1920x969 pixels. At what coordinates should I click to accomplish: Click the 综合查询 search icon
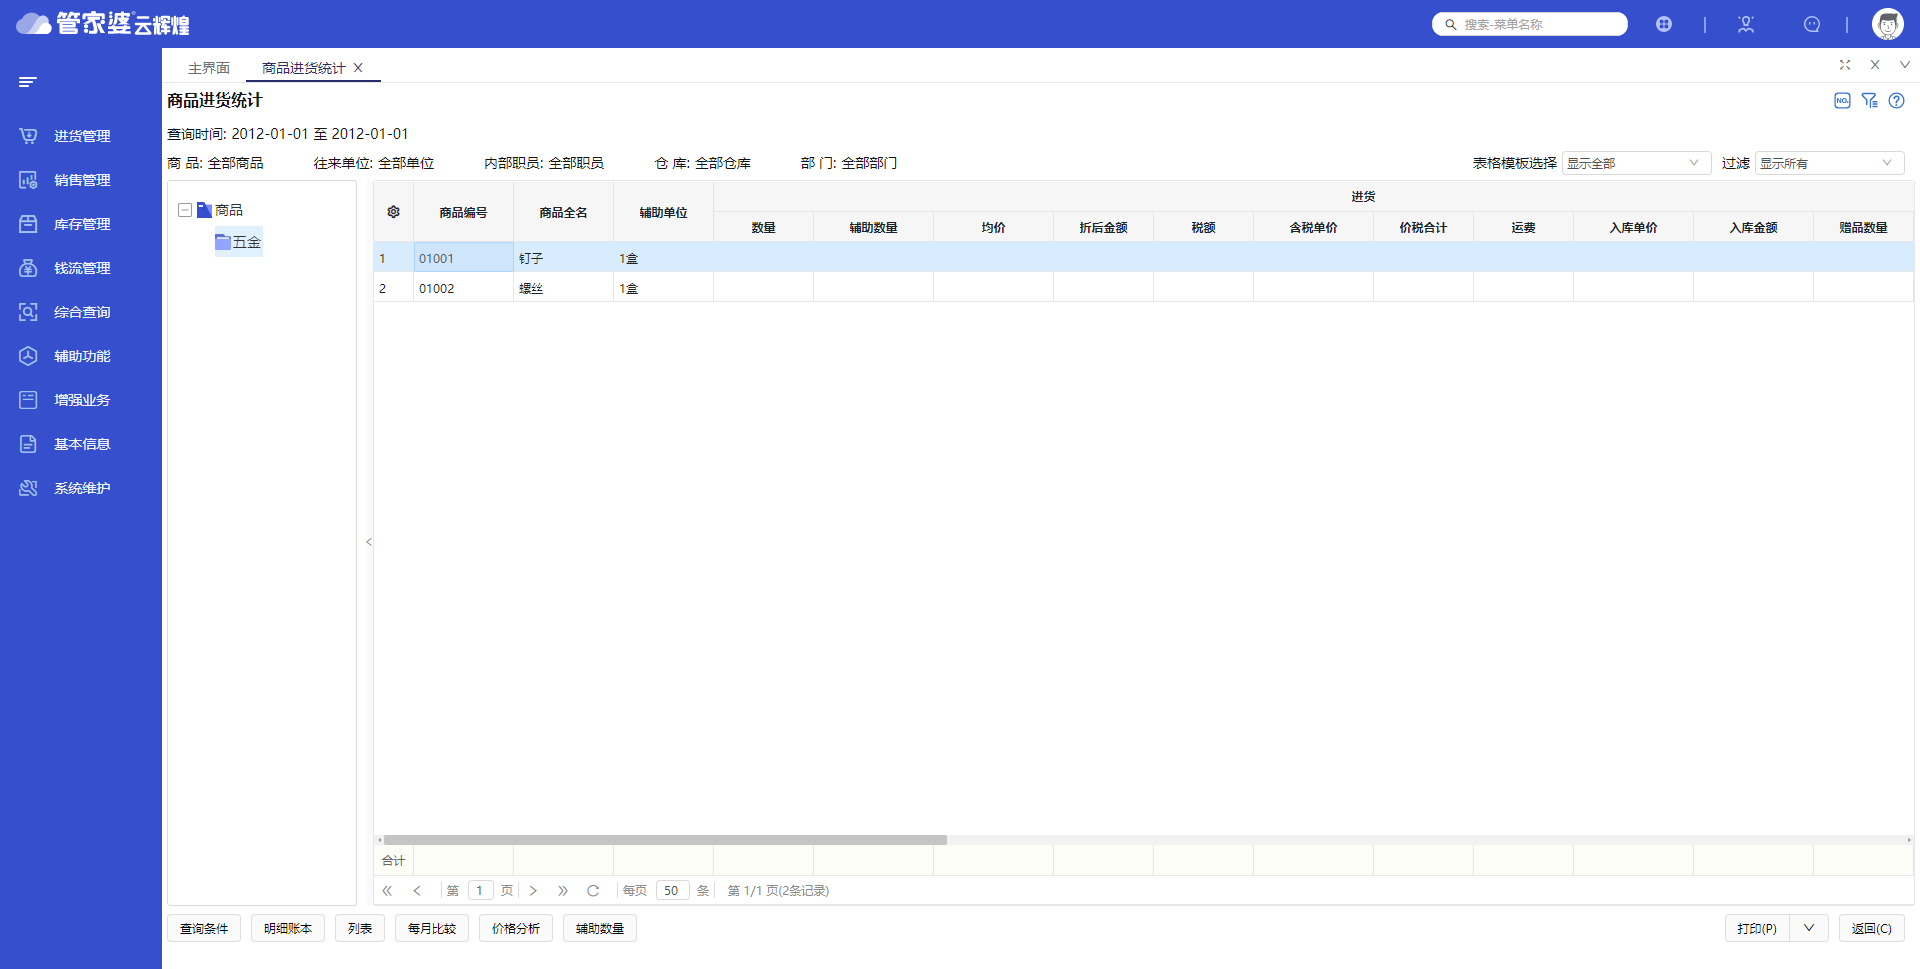pyautogui.click(x=28, y=312)
